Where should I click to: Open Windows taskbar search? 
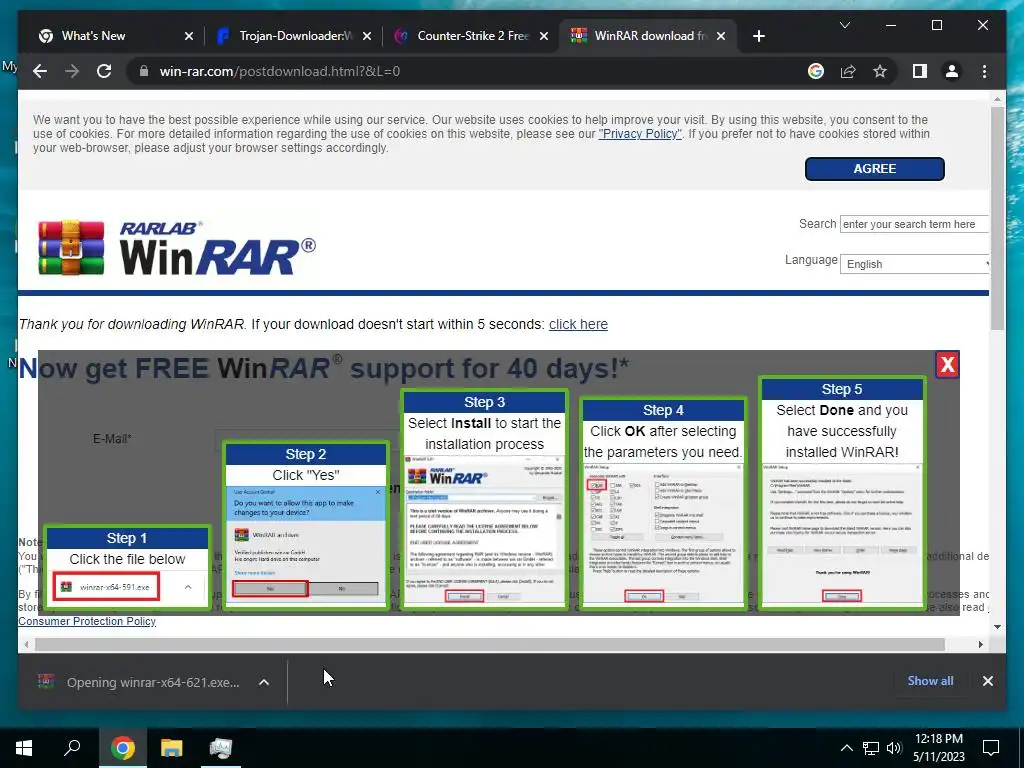pos(72,748)
